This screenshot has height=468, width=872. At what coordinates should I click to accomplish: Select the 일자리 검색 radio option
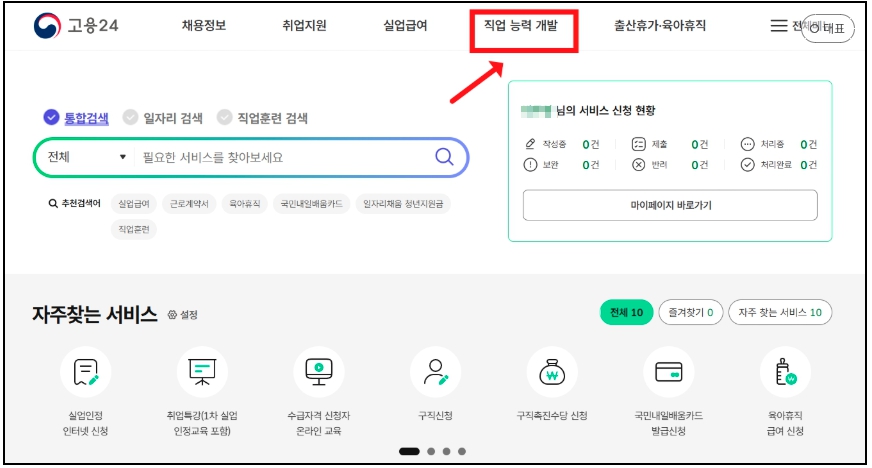(163, 117)
